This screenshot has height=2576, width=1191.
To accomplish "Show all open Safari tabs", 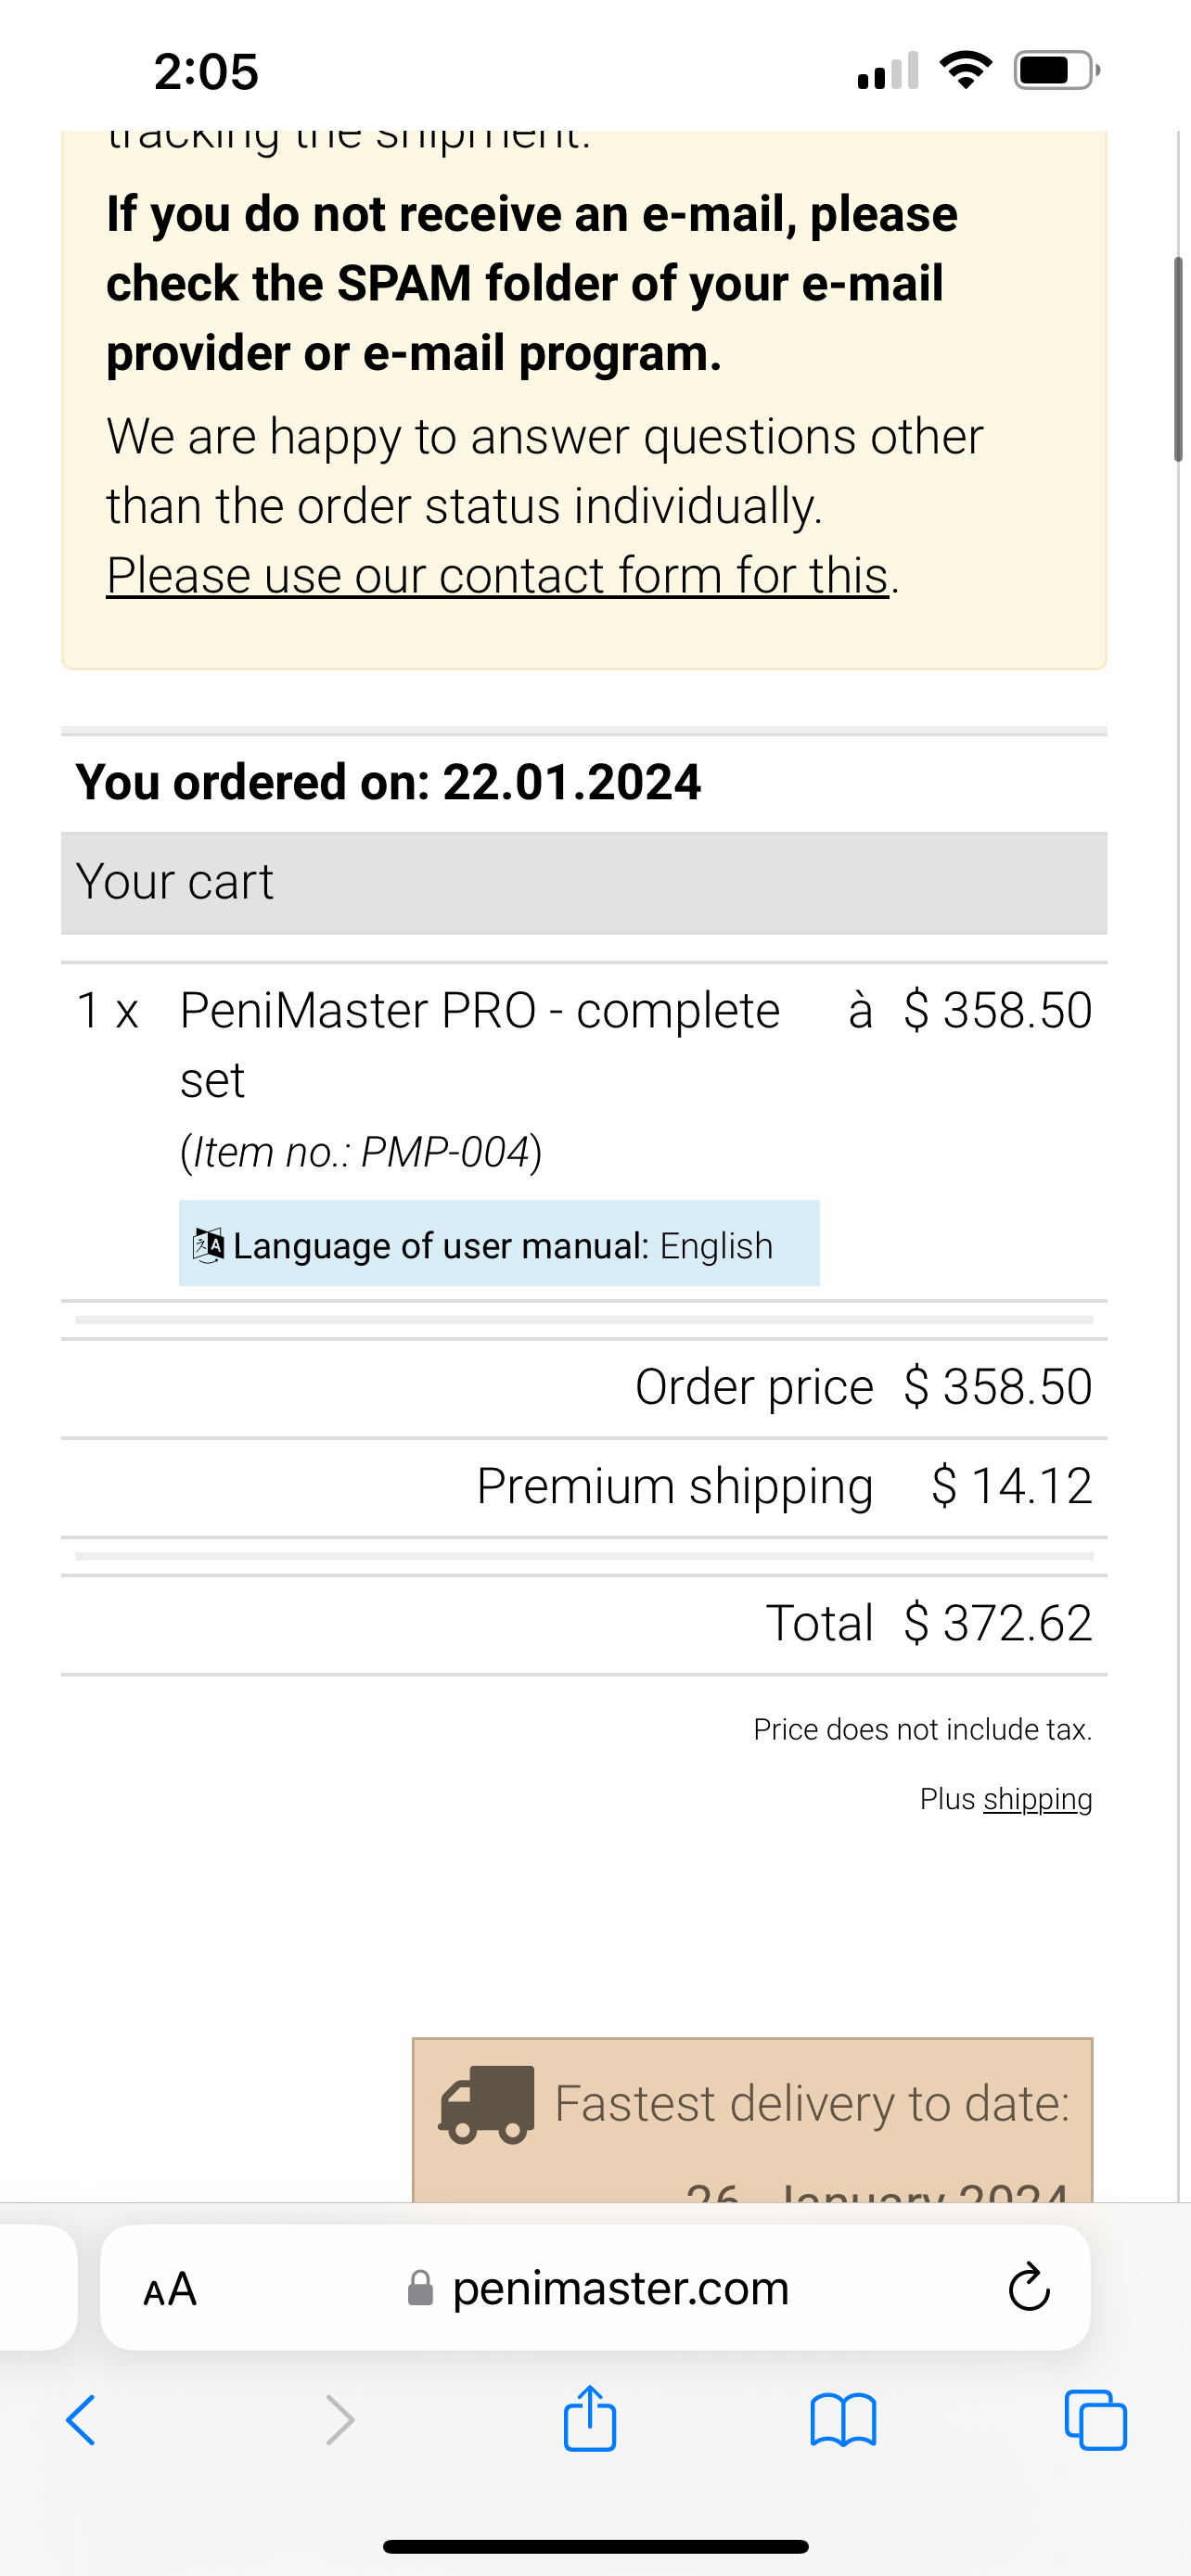I will pyautogui.click(x=1096, y=2420).
